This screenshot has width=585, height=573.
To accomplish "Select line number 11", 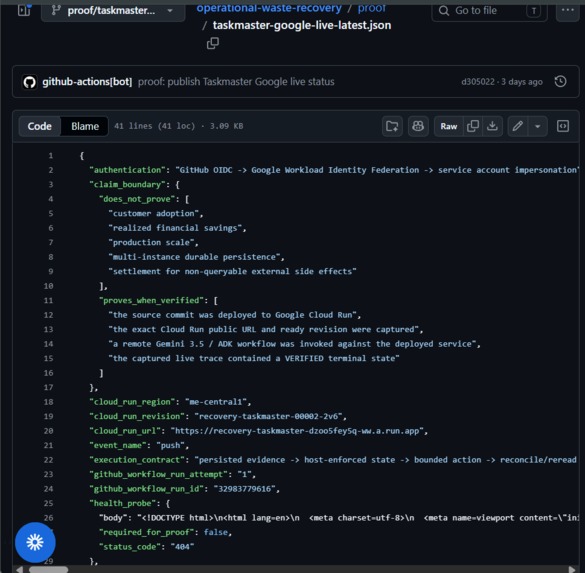I will [49, 301].
